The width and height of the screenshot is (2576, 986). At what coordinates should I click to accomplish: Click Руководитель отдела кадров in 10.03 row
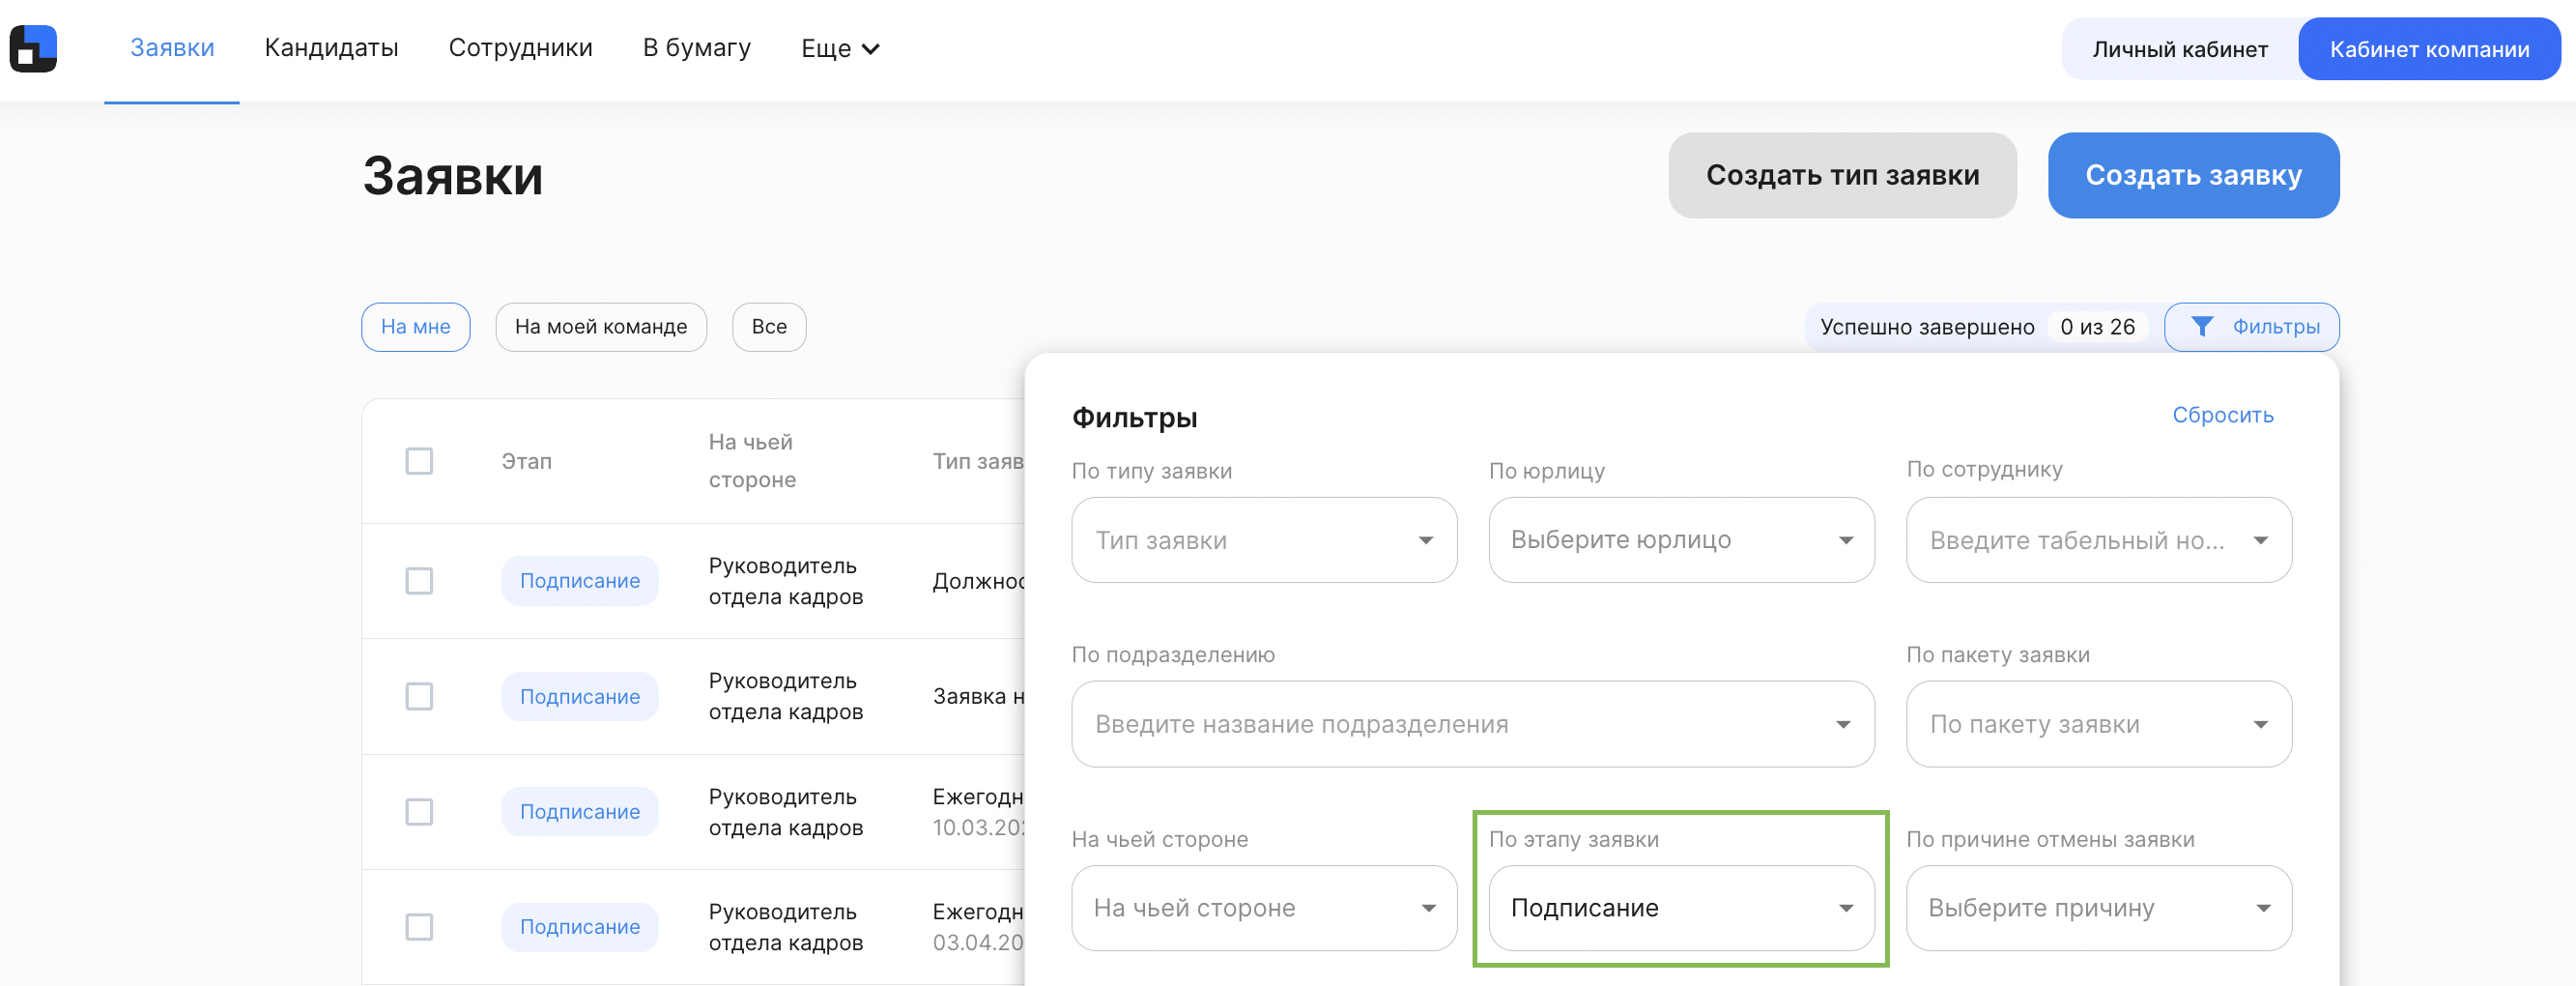785,811
